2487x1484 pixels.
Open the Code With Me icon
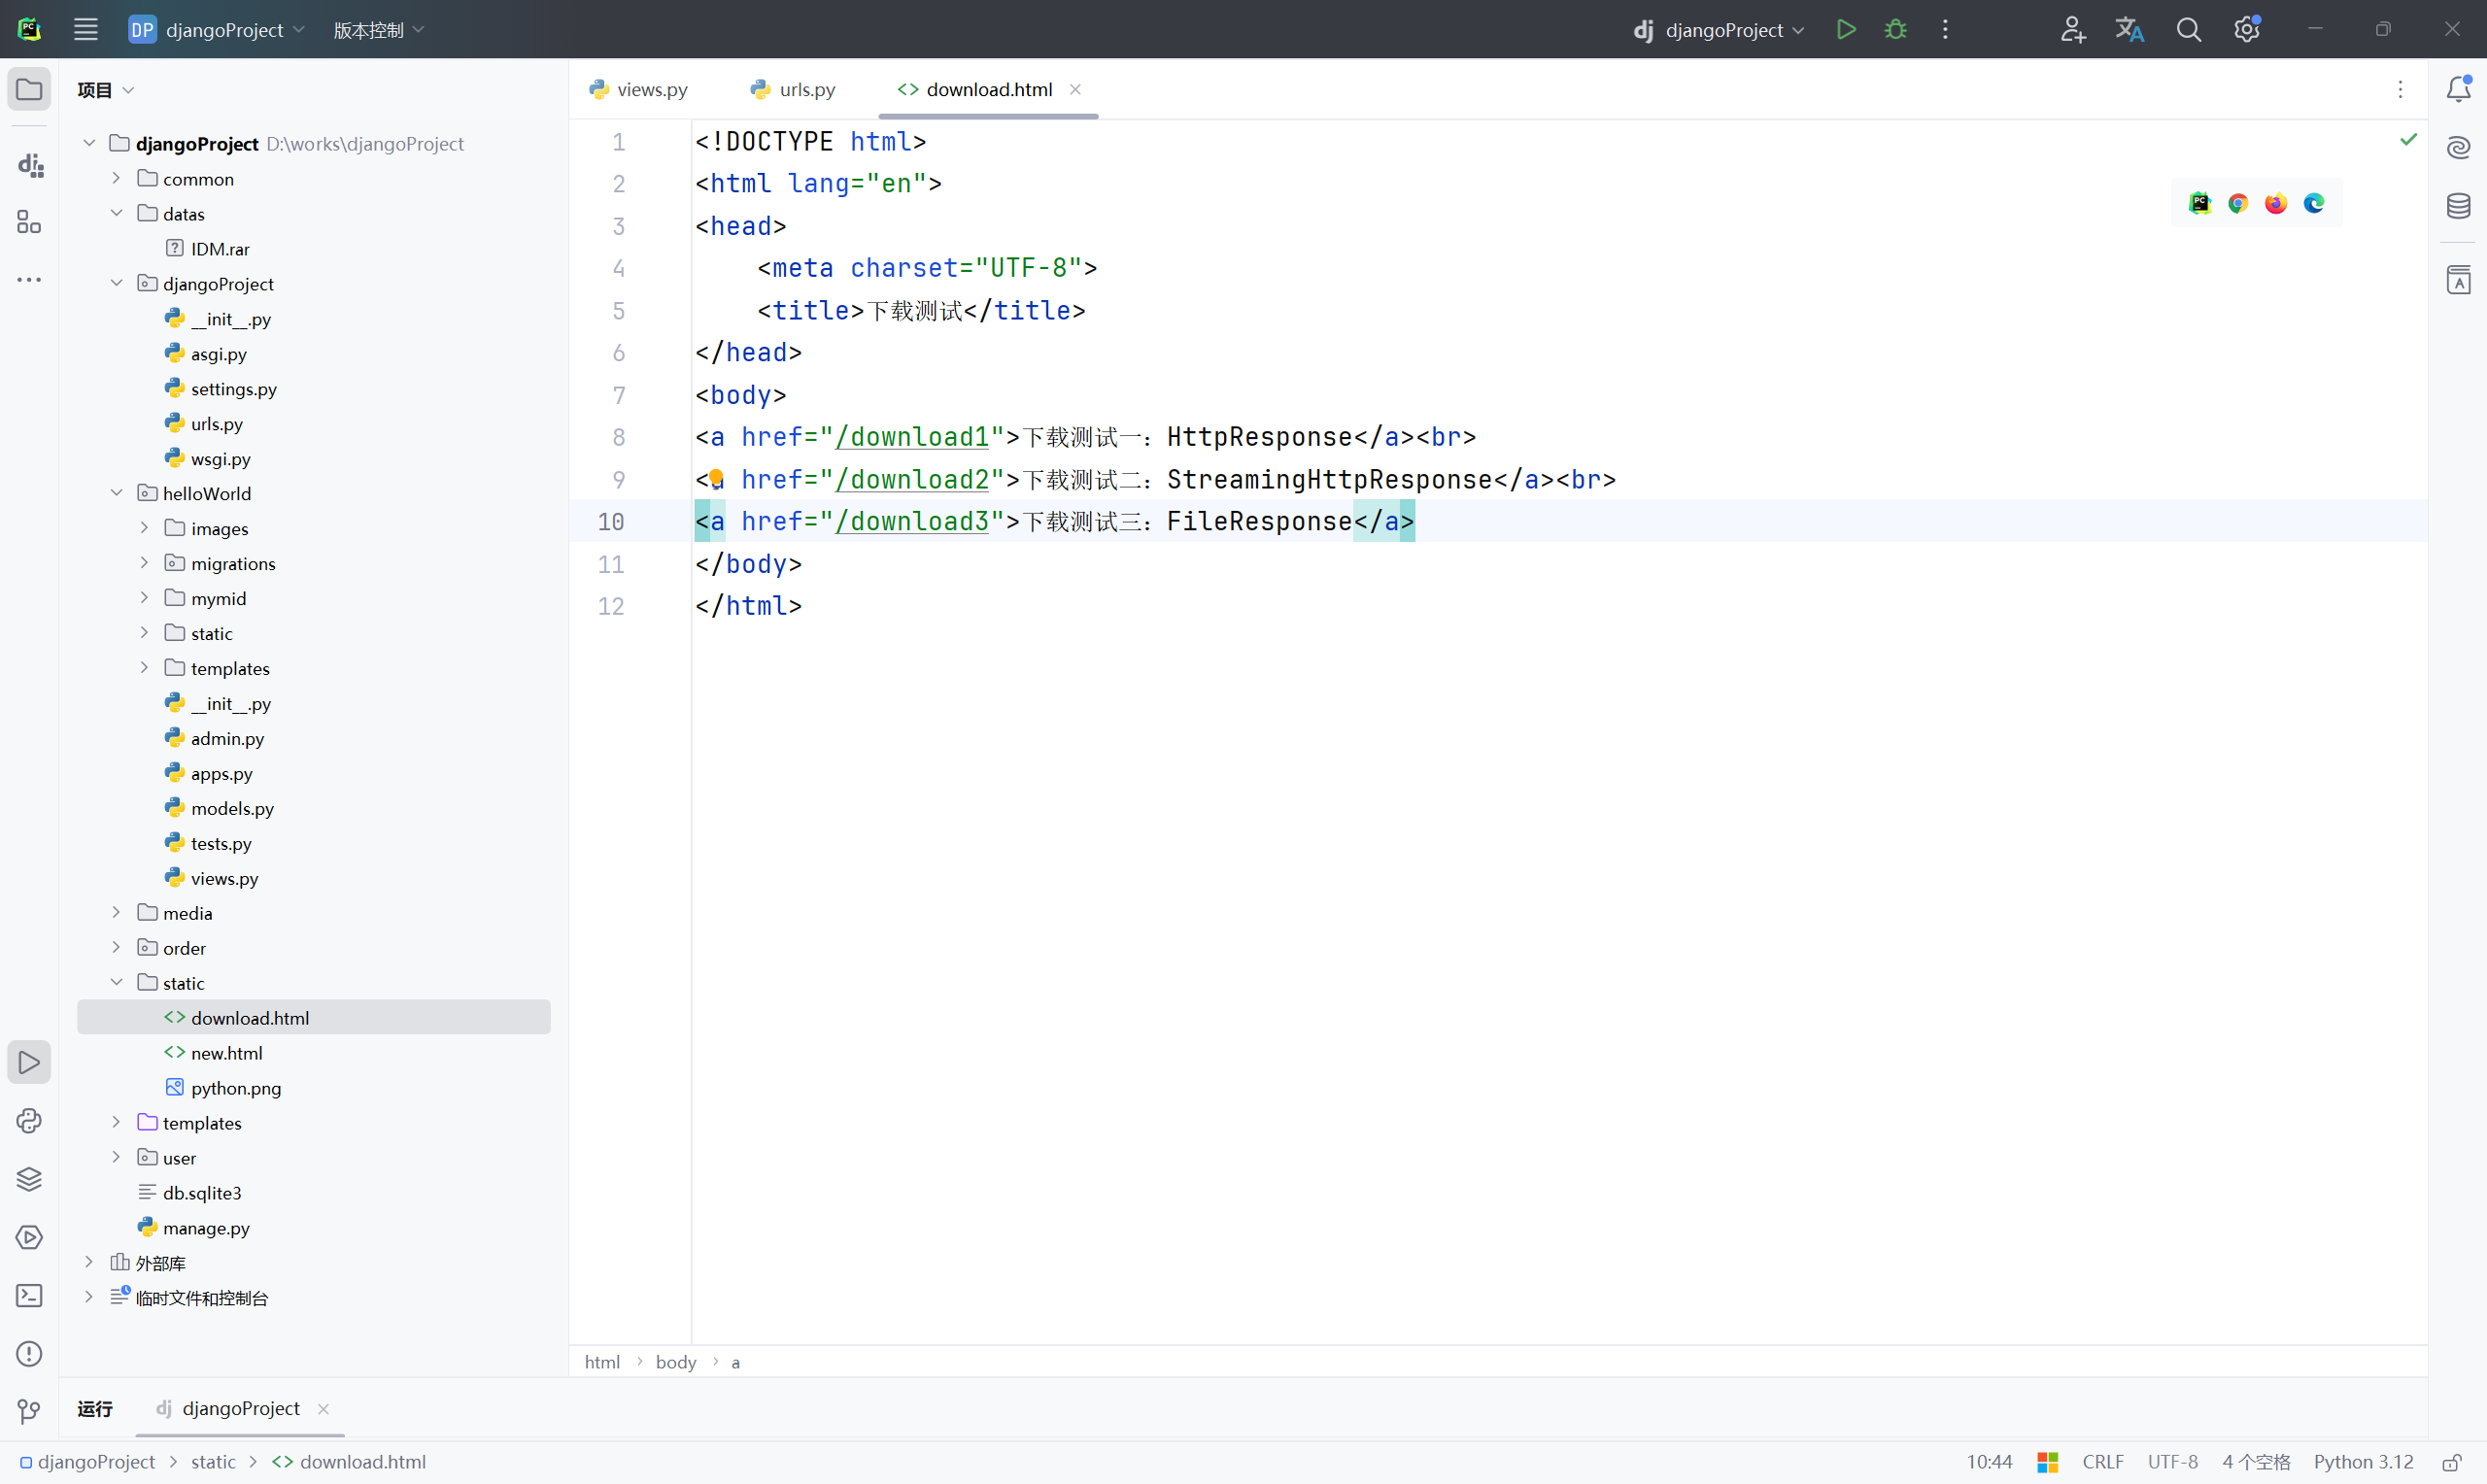pos(2072,29)
